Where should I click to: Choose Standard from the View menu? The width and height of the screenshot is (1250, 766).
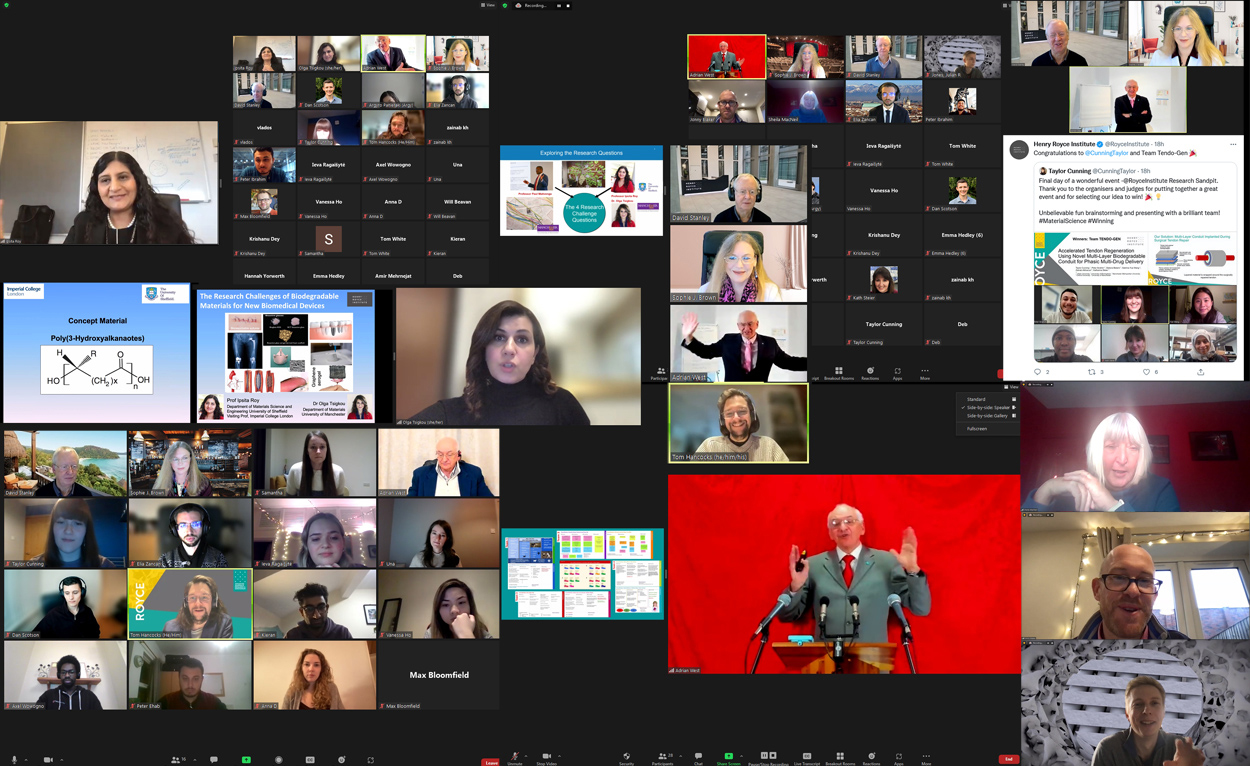pos(976,399)
